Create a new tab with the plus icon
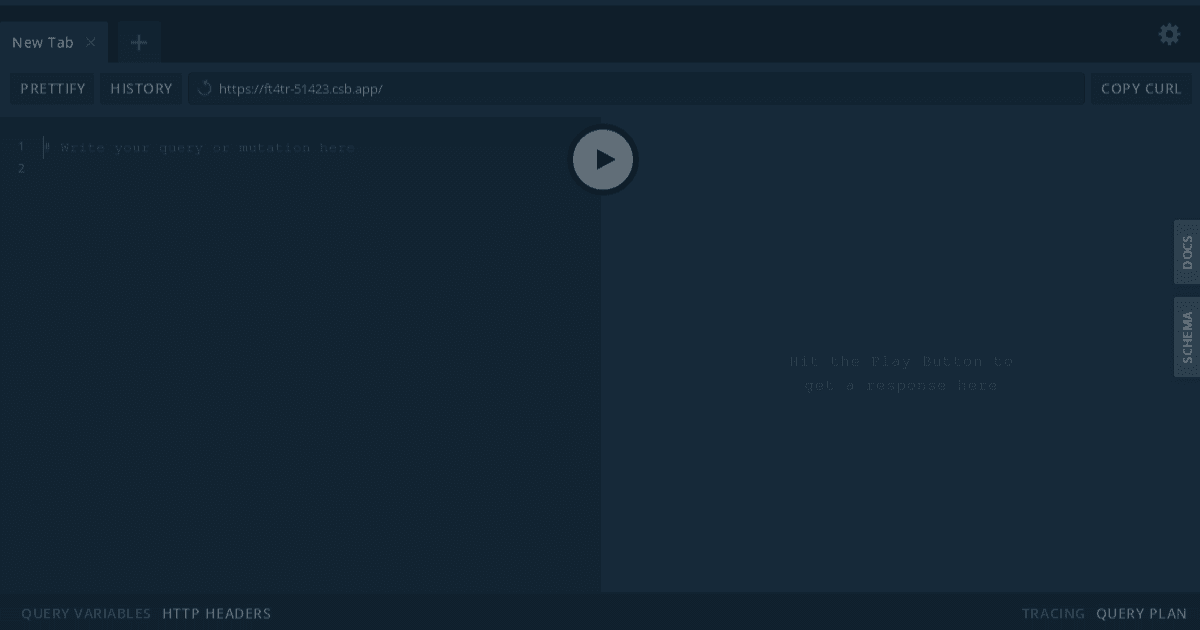 click(138, 42)
